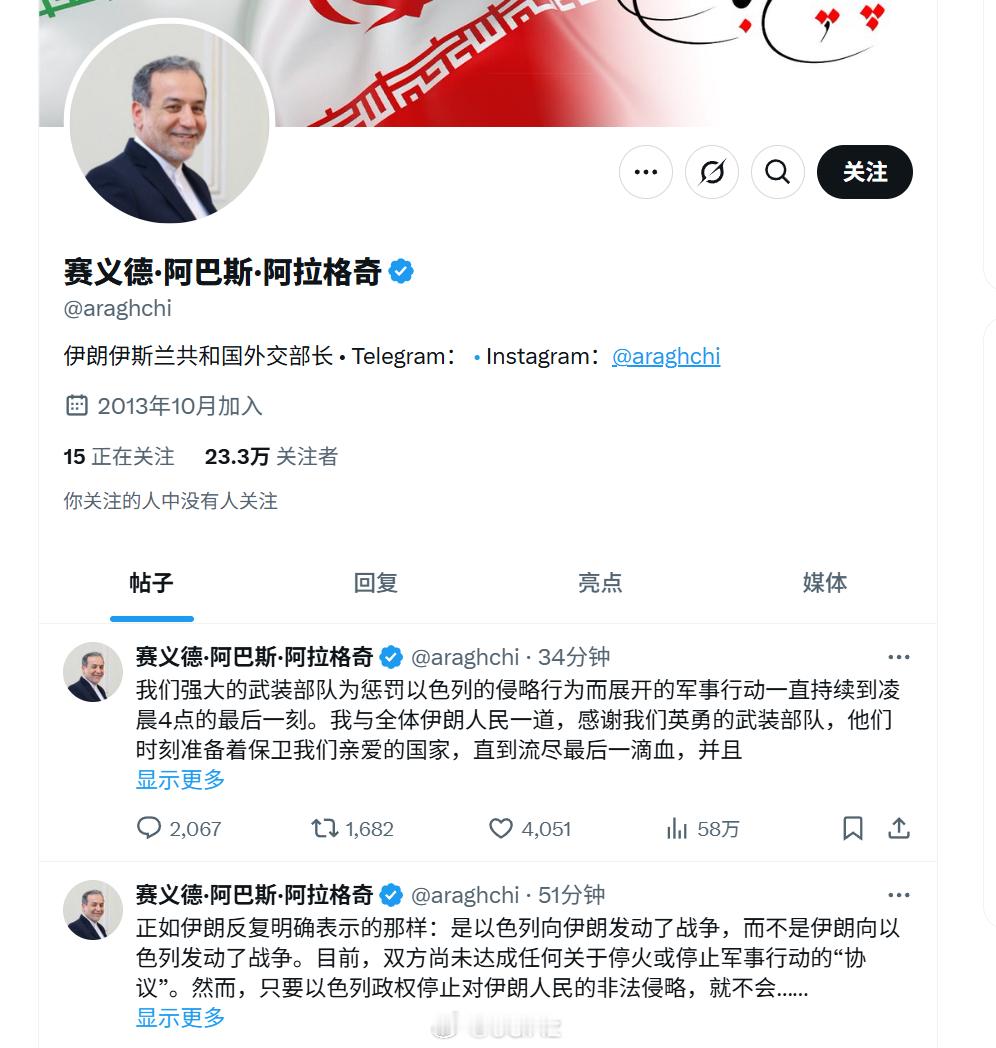Open the large profile avatar photo

[170, 123]
